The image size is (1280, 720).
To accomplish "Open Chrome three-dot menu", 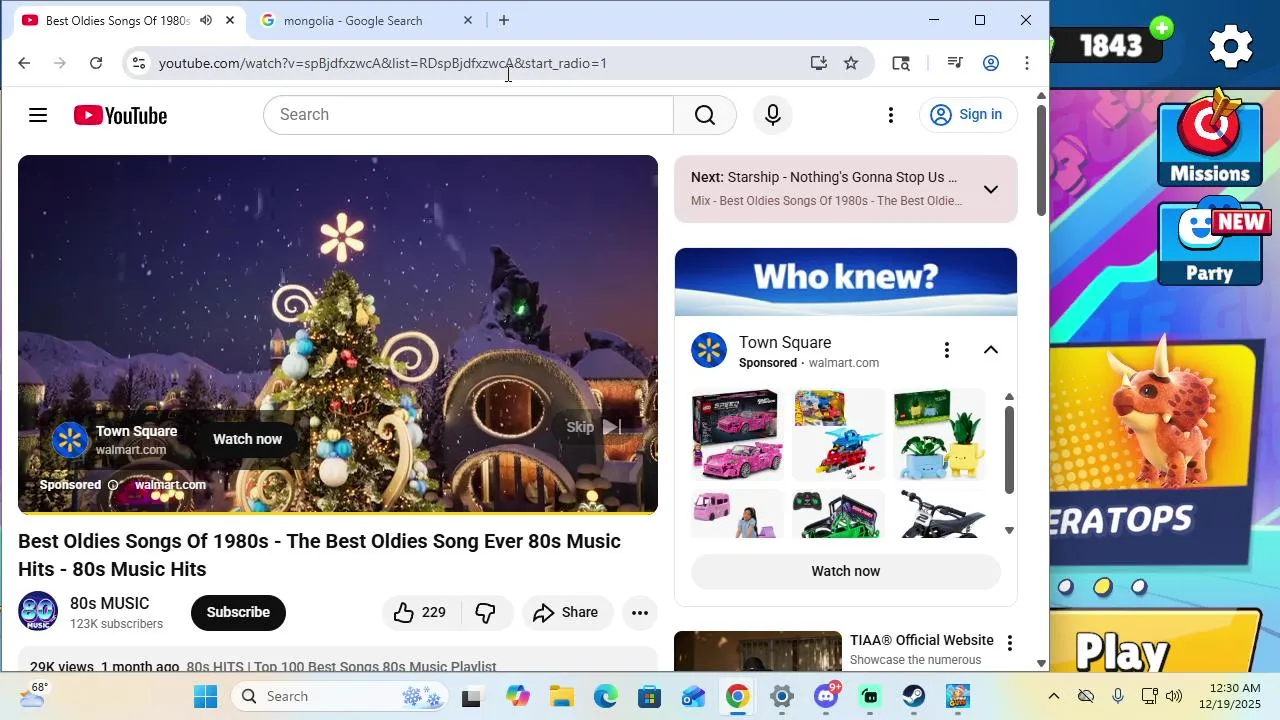I will coord(1027,63).
